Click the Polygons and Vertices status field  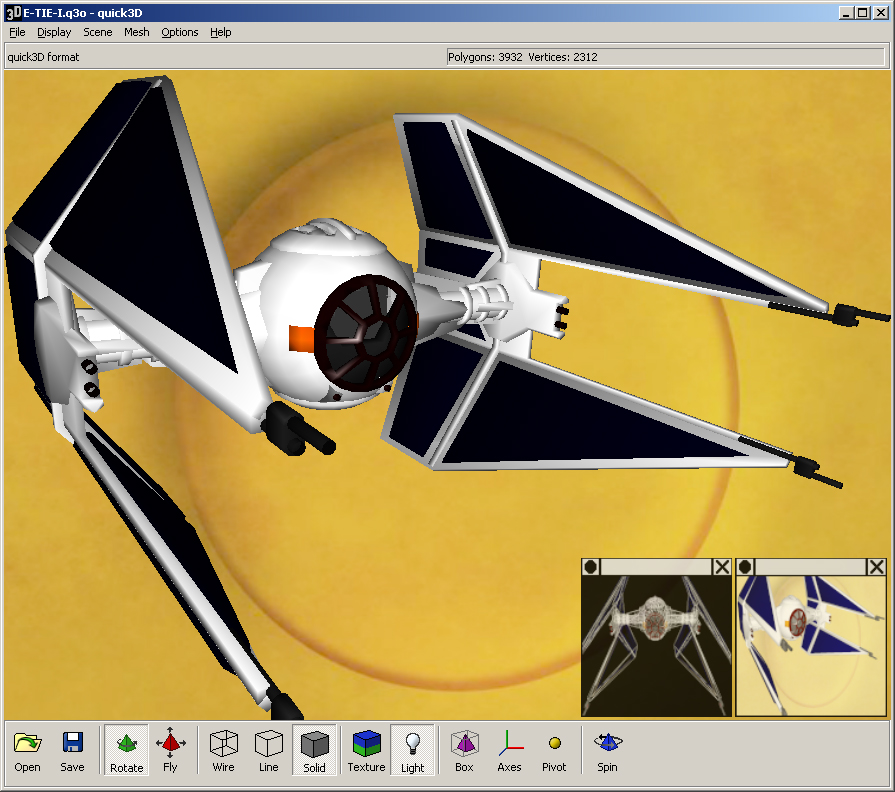[666, 57]
